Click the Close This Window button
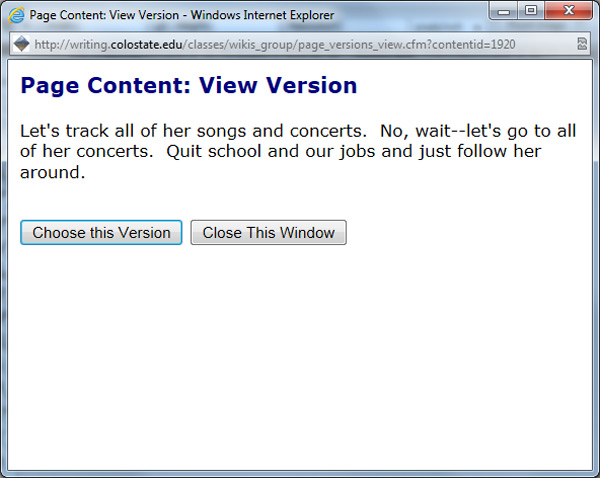This screenshot has width=600, height=478. pos(269,232)
